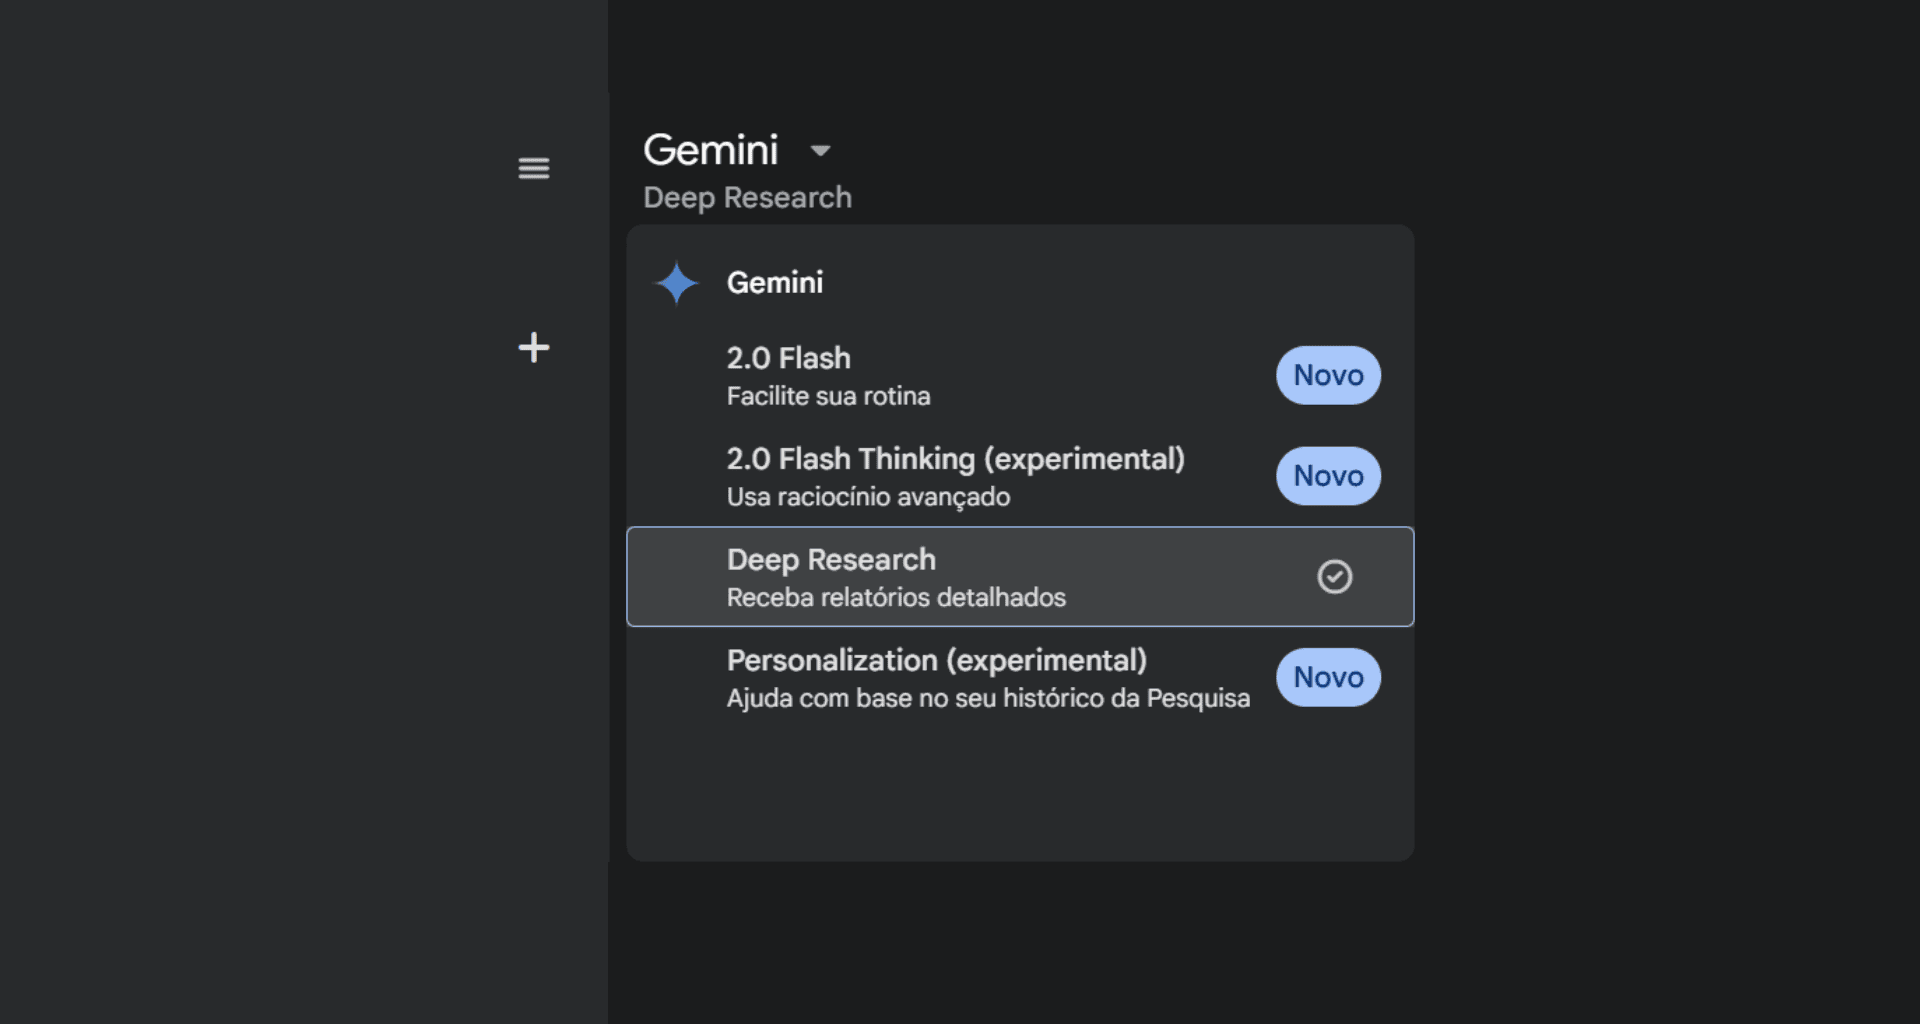This screenshot has width=1920, height=1024.
Task: Click "Usa raciocínio avançado" description
Action: pyautogui.click(x=868, y=497)
